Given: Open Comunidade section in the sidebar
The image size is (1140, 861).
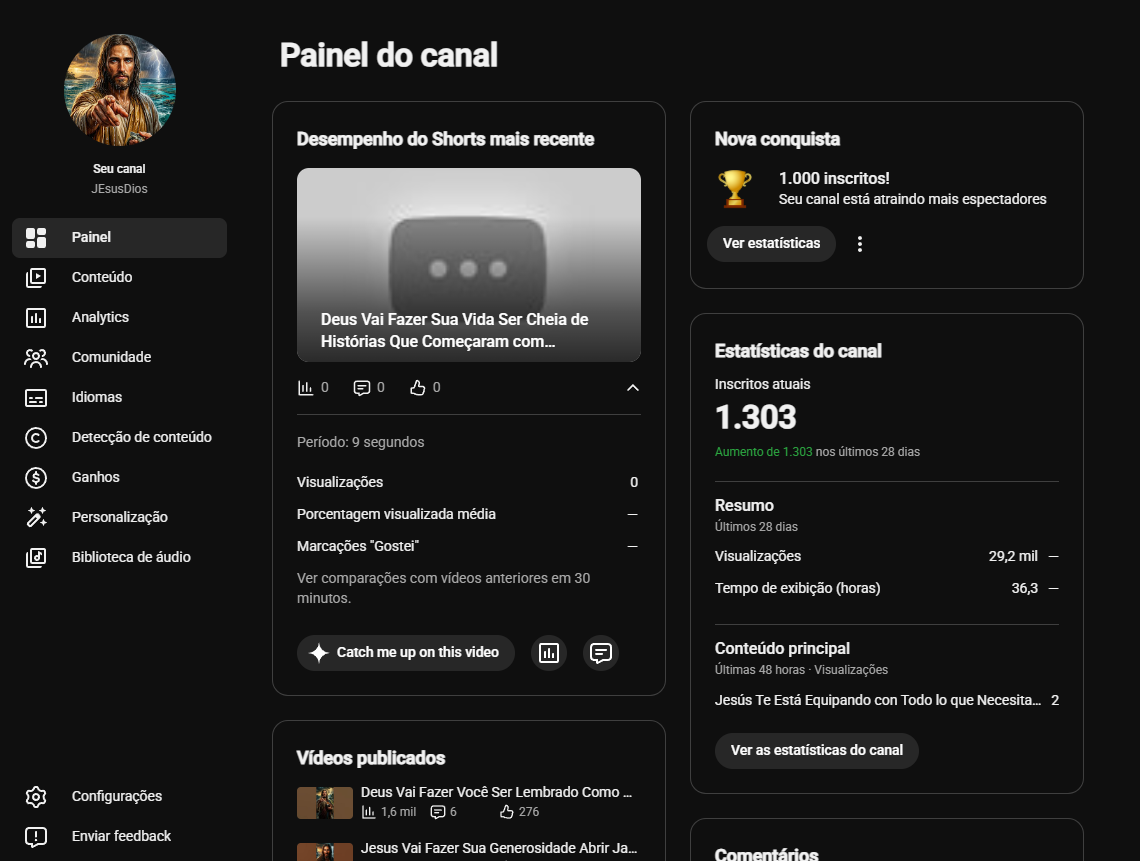Looking at the screenshot, I should pyautogui.click(x=119, y=358).
